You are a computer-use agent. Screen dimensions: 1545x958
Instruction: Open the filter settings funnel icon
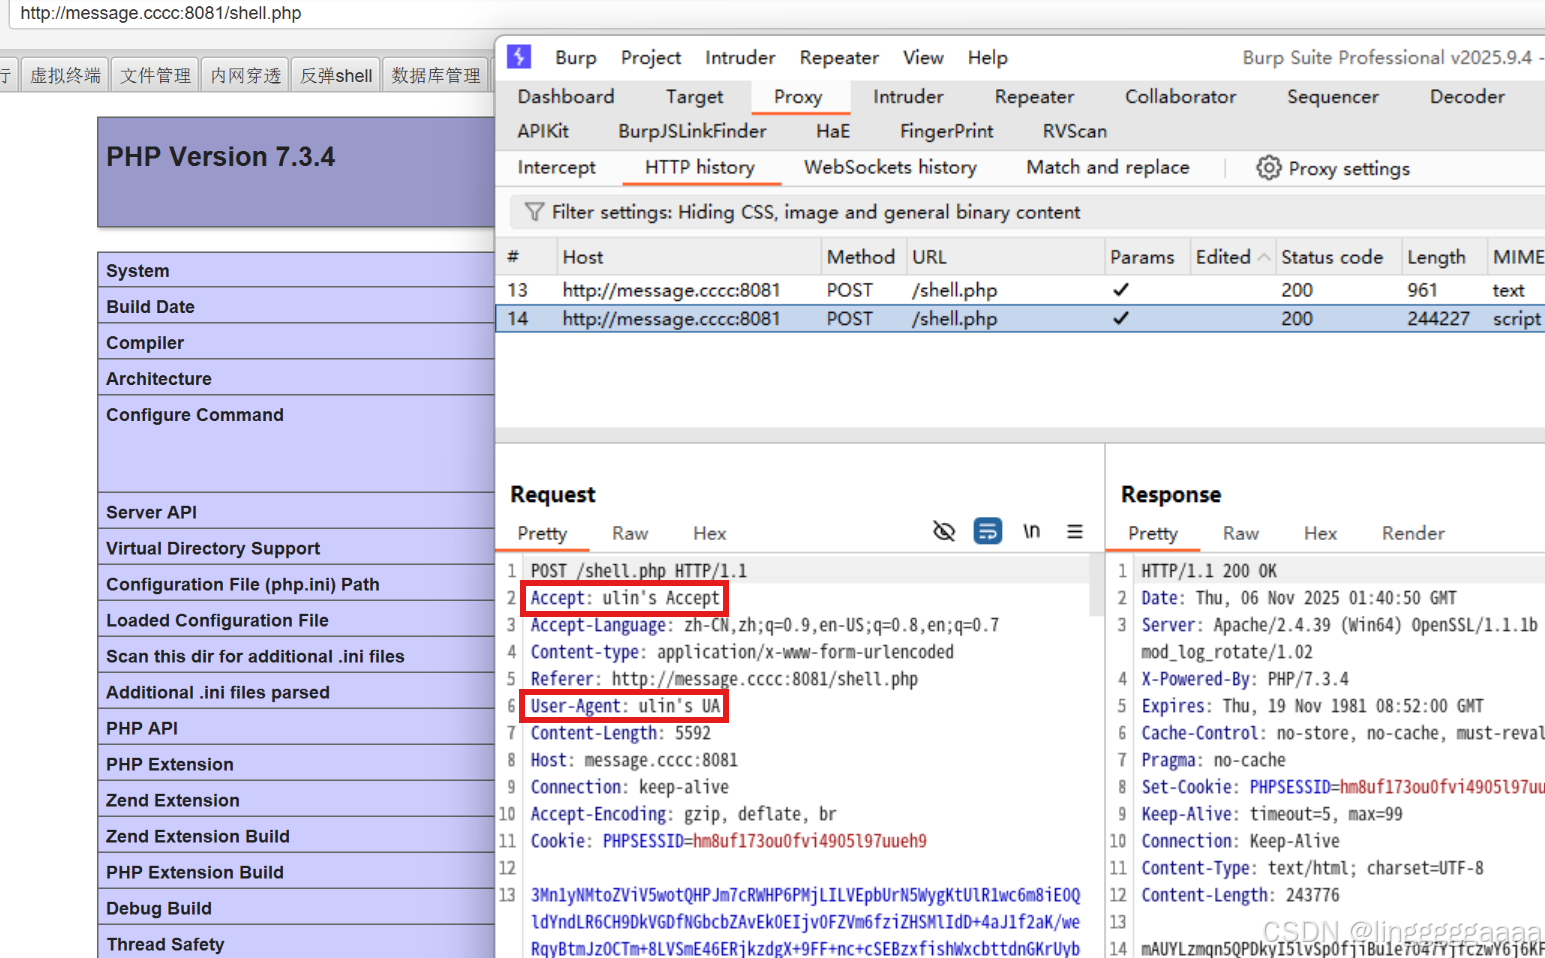pos(535,212)
